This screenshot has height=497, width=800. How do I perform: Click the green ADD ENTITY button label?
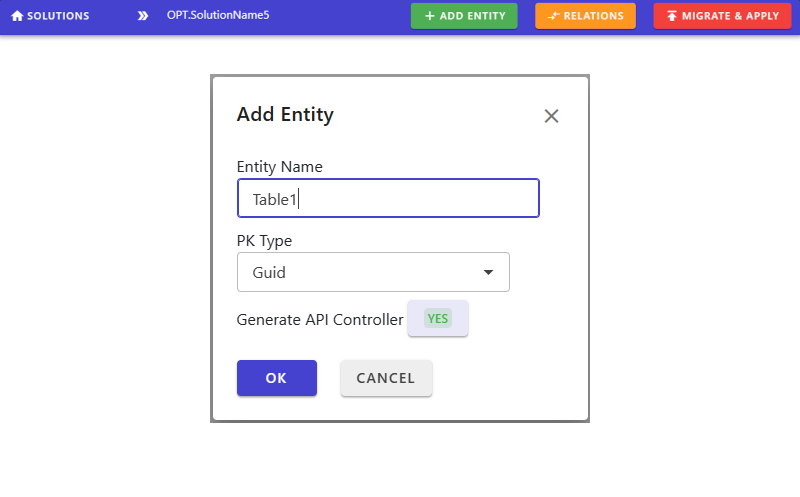[472, 16]
